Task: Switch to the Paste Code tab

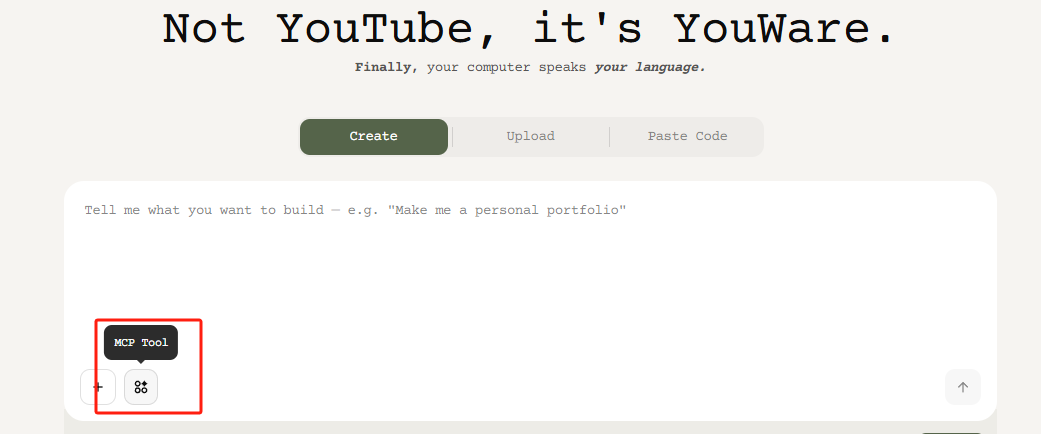Action: [x=687, y=137]
